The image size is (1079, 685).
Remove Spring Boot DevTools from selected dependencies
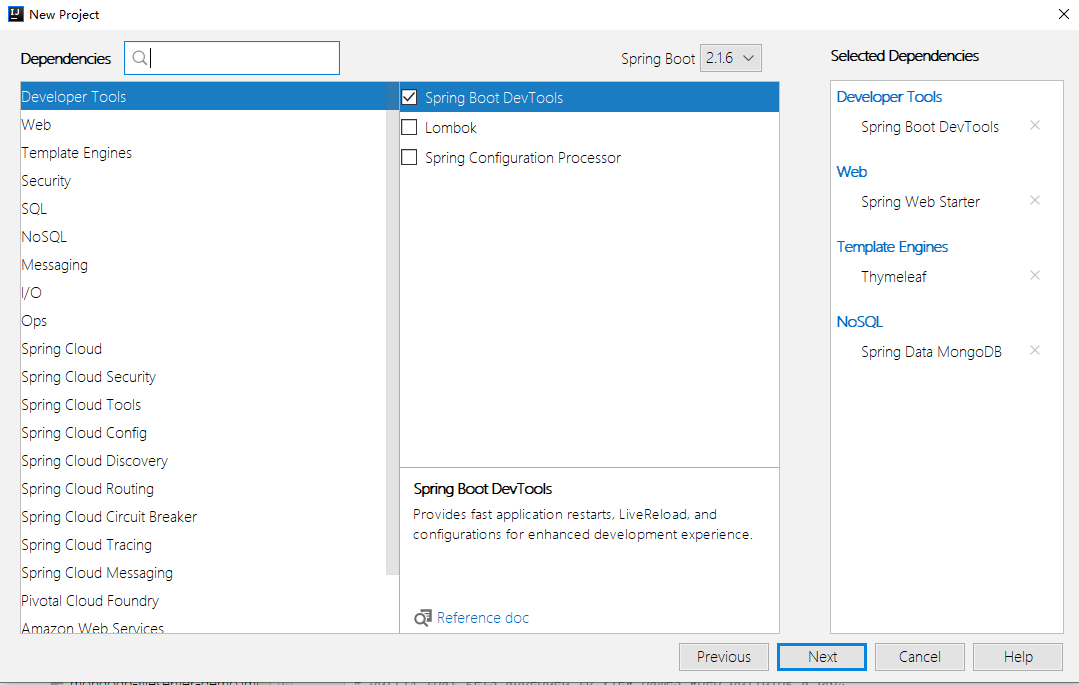pos(1034,125)
